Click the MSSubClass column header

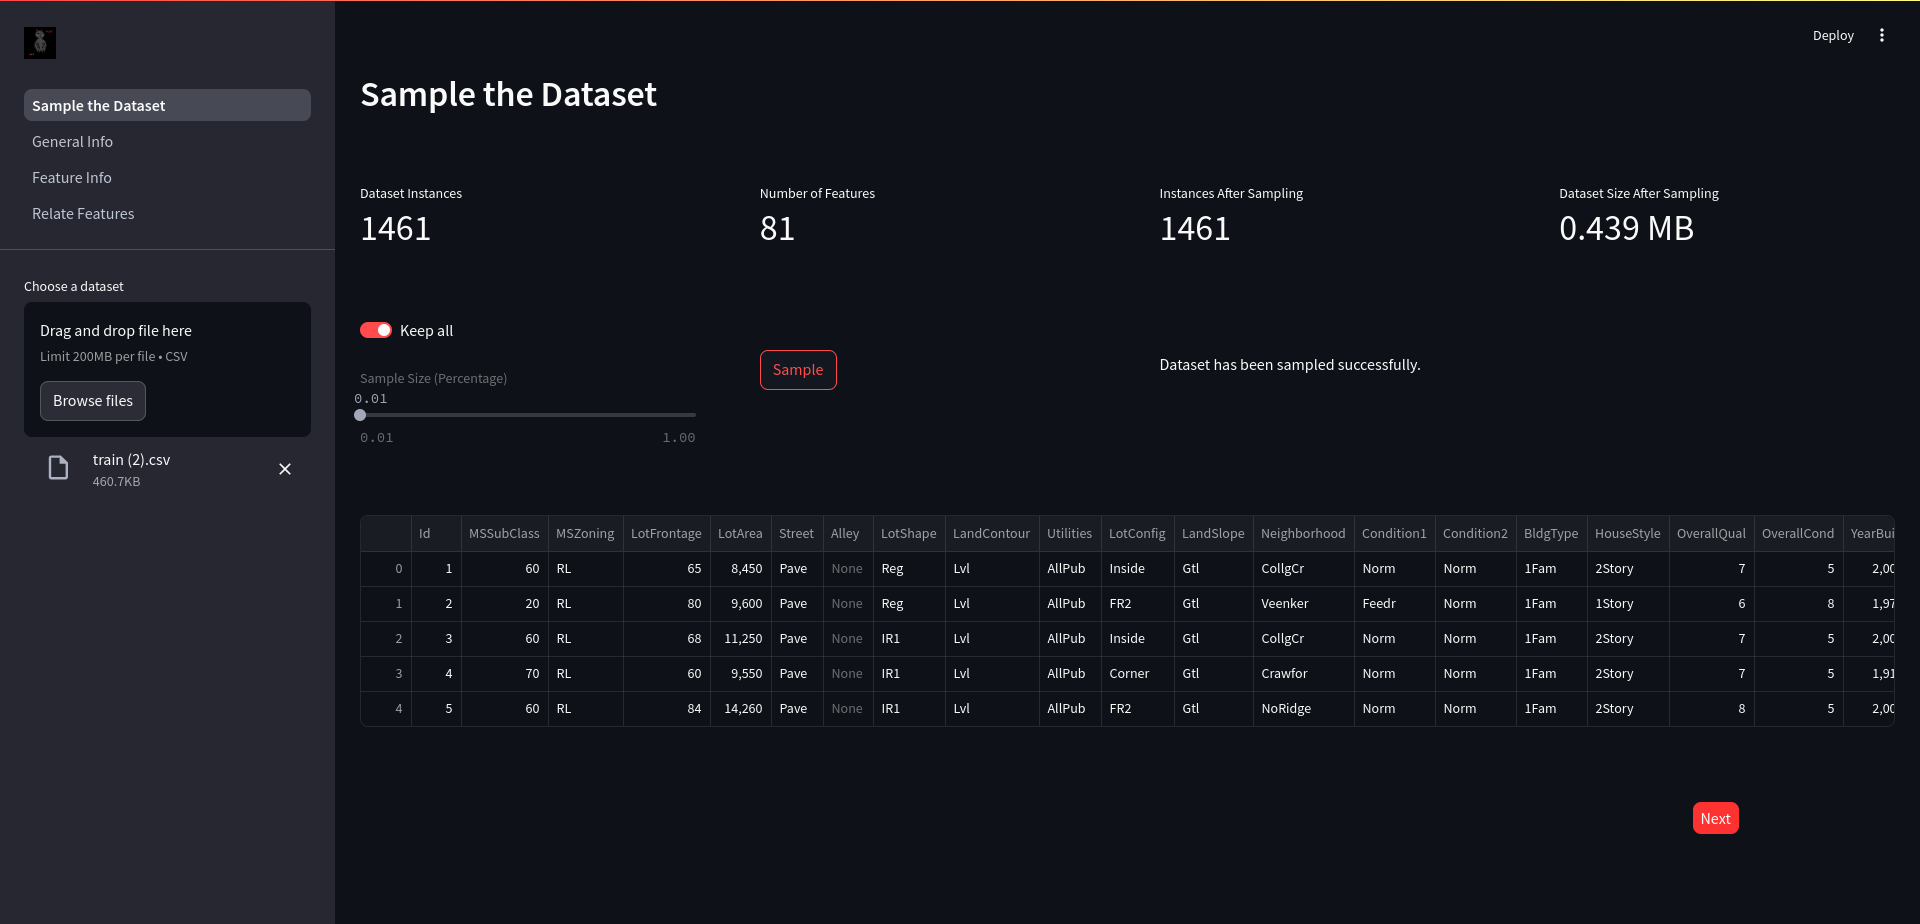point(504,533)
